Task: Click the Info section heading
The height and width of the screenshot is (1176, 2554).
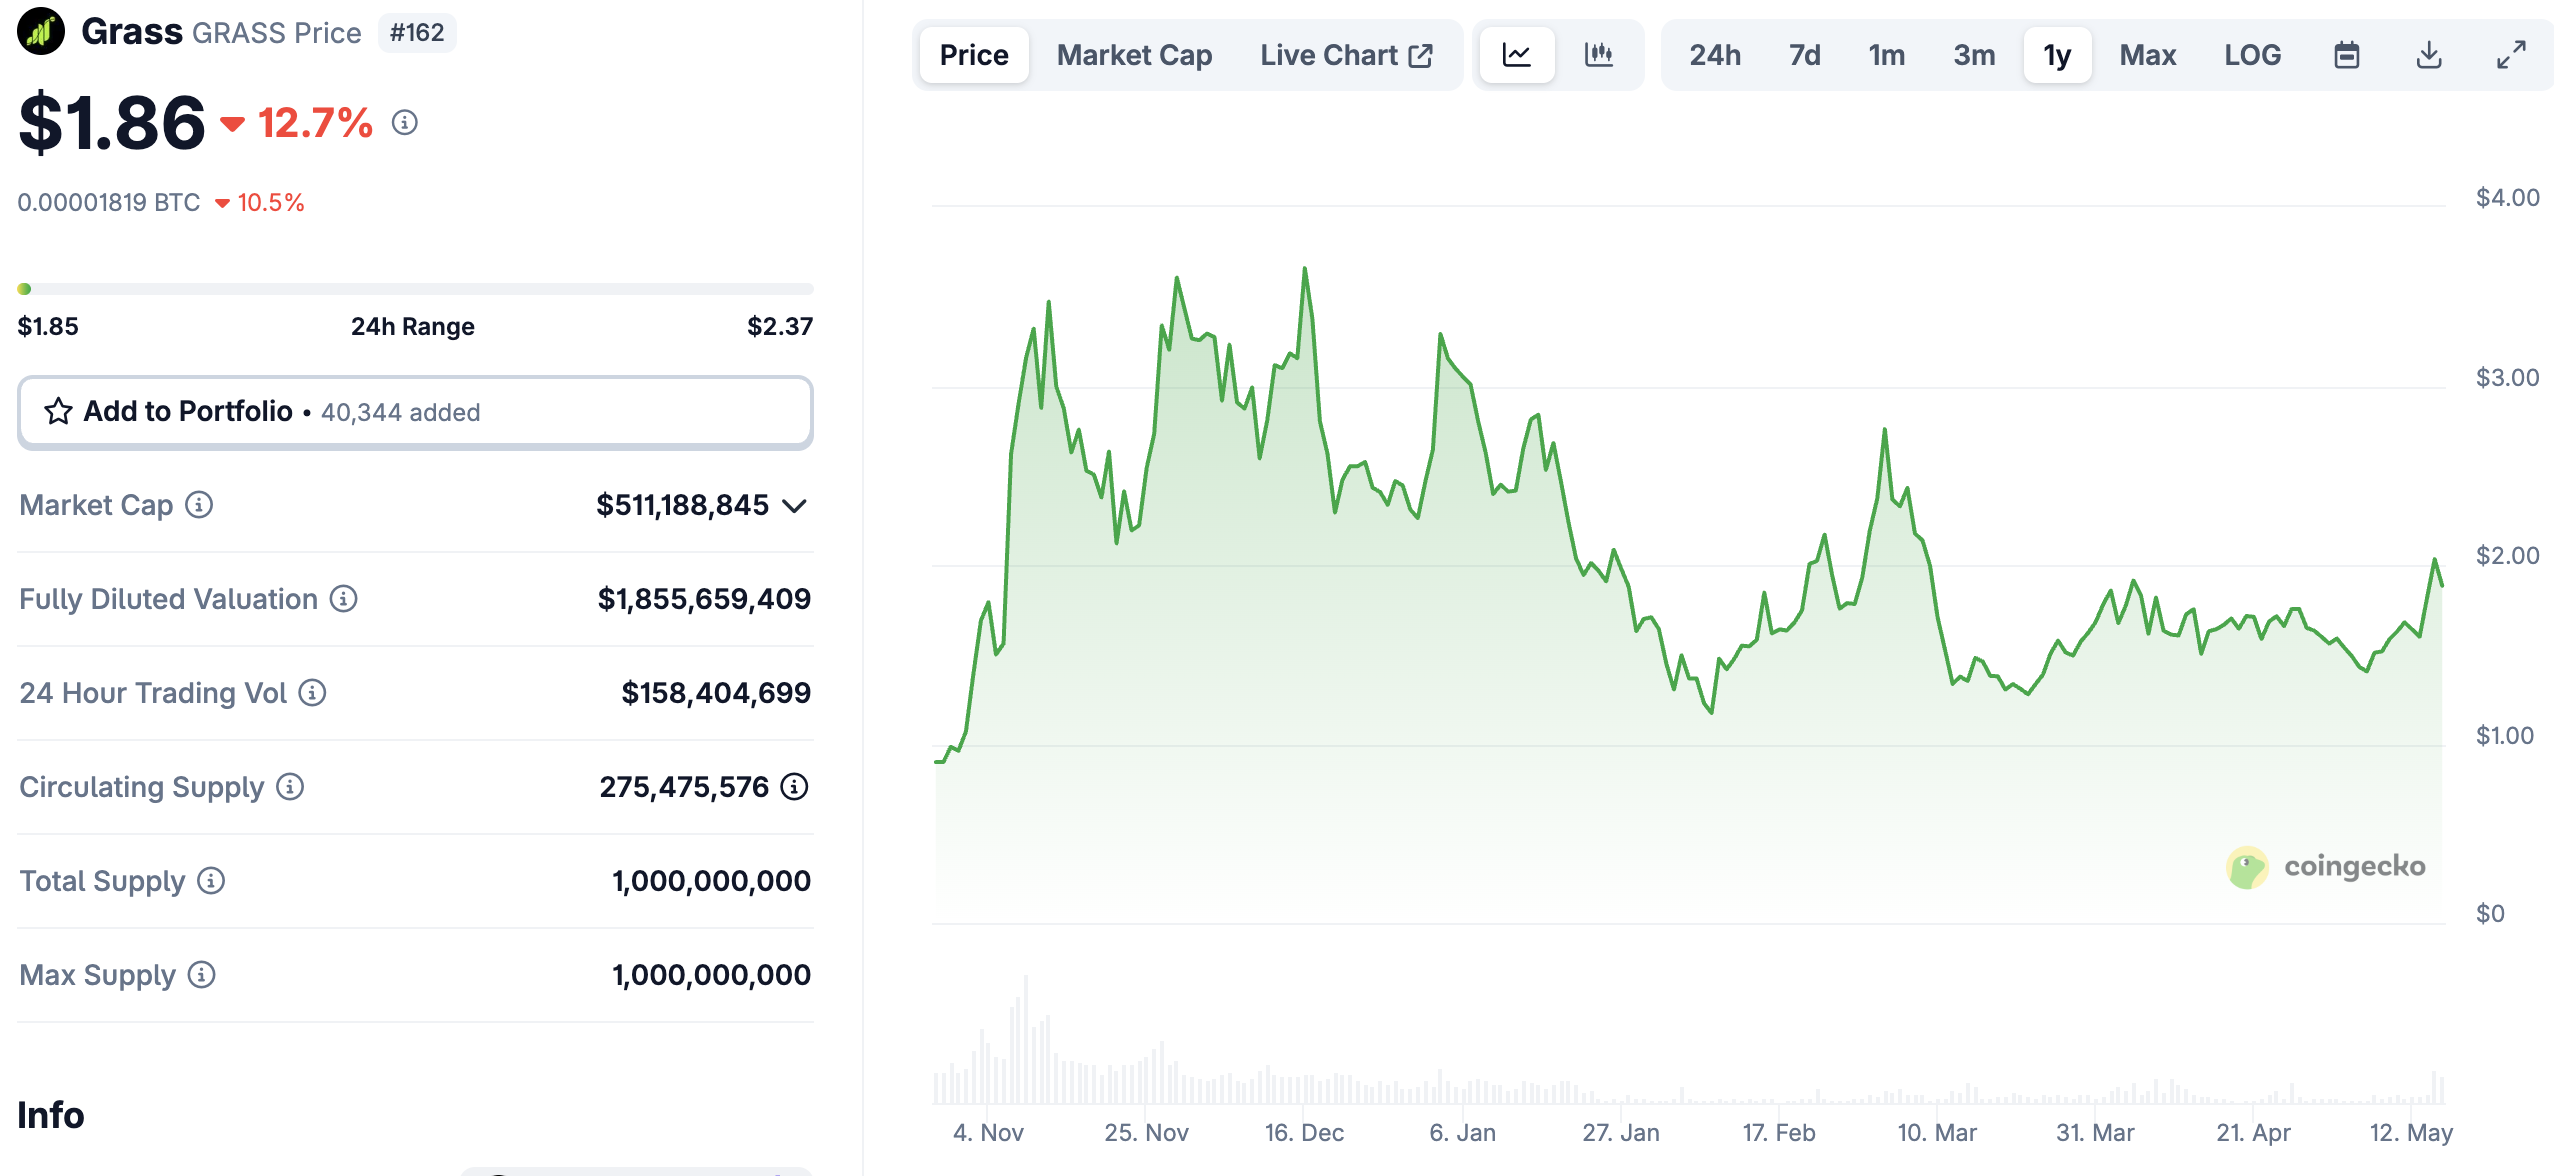Action: click(x=51, y=1115)
